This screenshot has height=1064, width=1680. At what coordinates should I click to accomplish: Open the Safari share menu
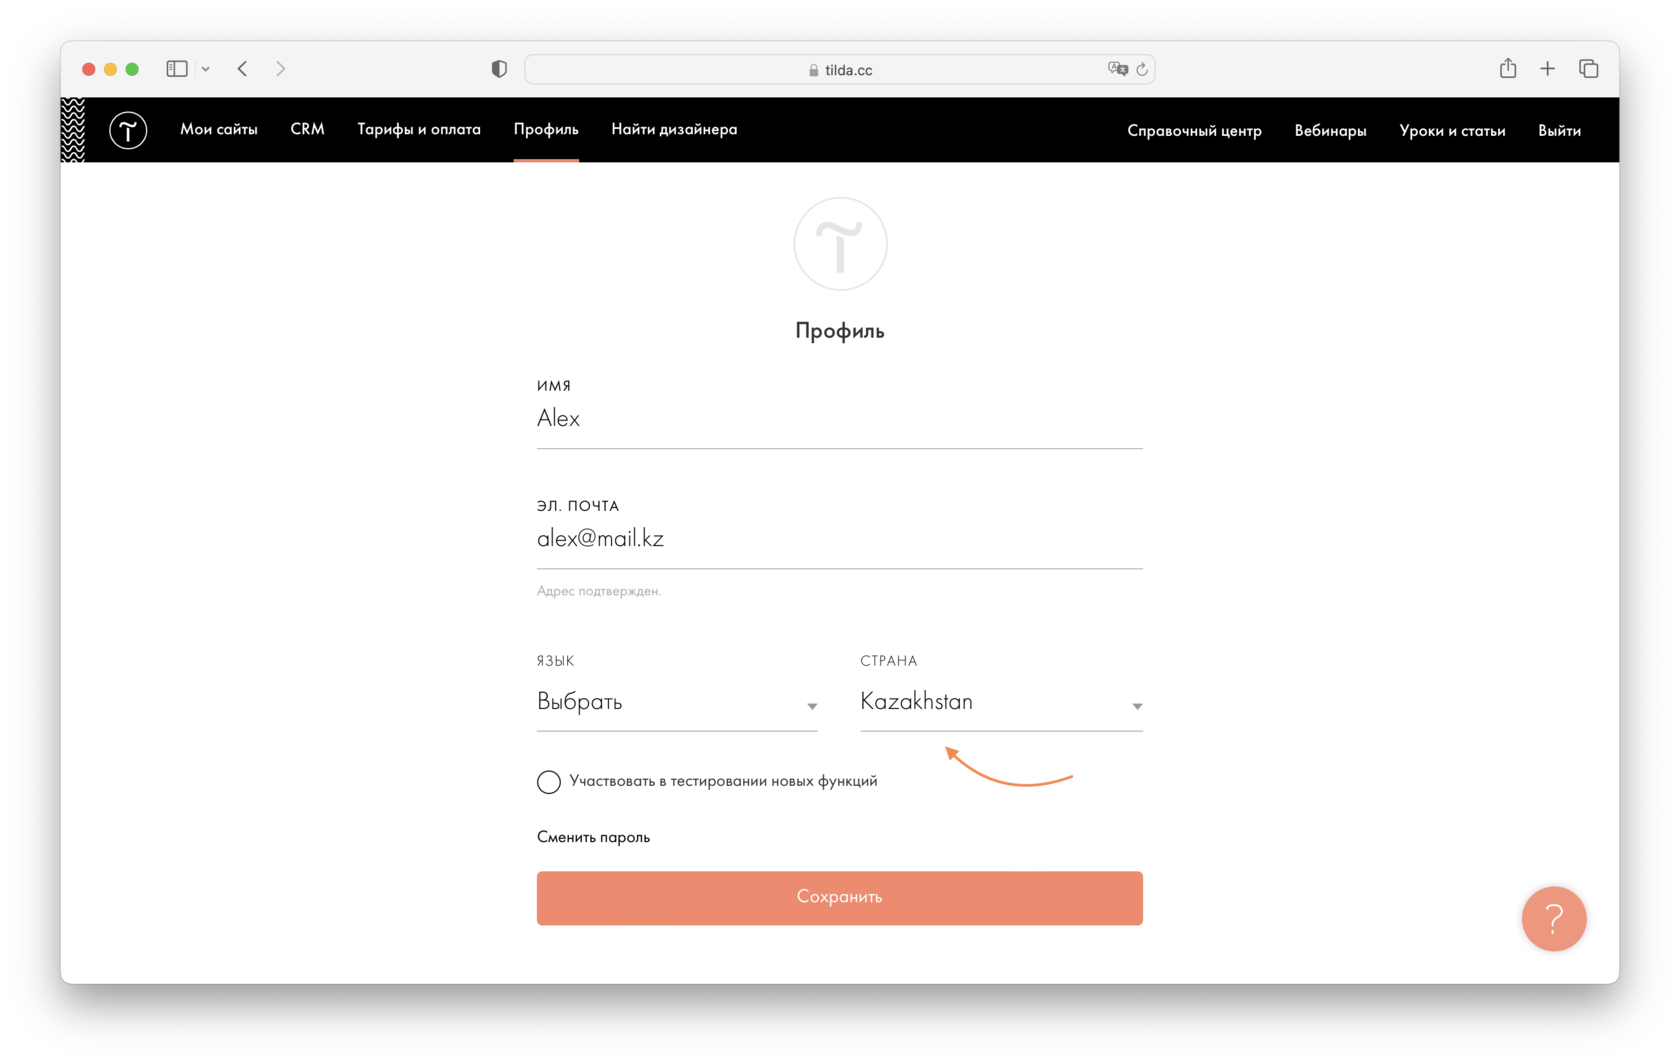pos(1508,68)
